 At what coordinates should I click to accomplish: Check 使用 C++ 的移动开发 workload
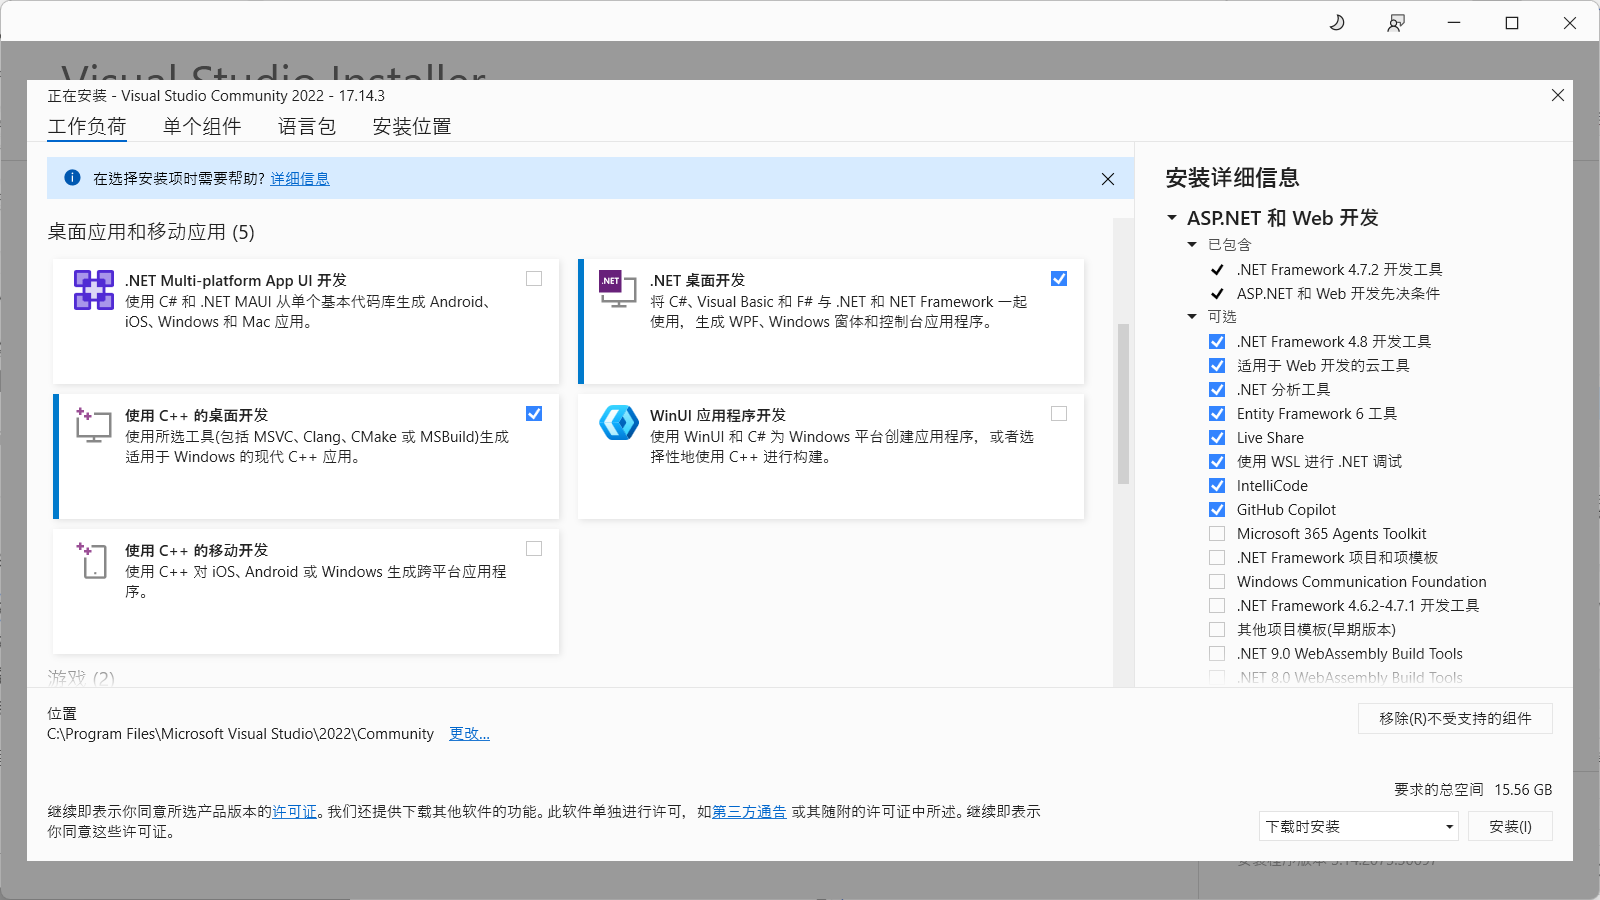tap(534, 549)
